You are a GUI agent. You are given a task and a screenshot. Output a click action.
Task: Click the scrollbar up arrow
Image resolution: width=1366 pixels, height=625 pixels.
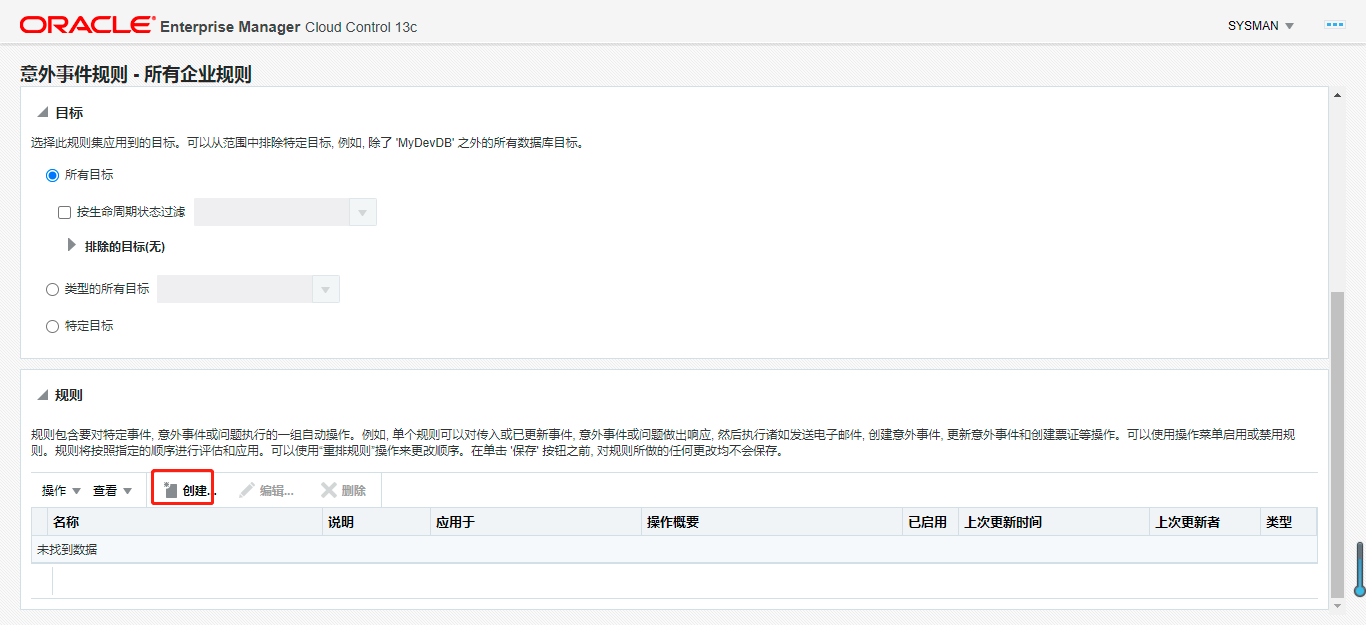tap(1337, 95)
